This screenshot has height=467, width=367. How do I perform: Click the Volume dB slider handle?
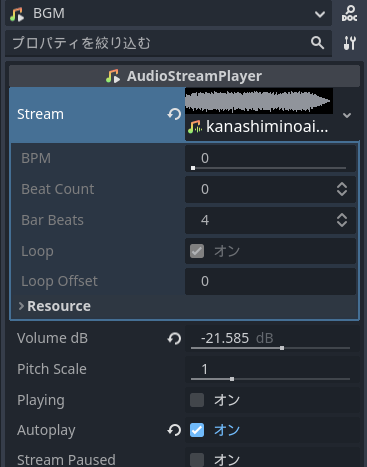point(282,348)
